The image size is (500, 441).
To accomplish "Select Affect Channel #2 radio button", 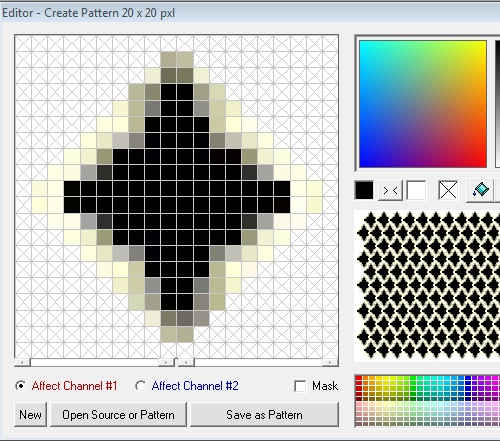I will (x=140, y=386).
